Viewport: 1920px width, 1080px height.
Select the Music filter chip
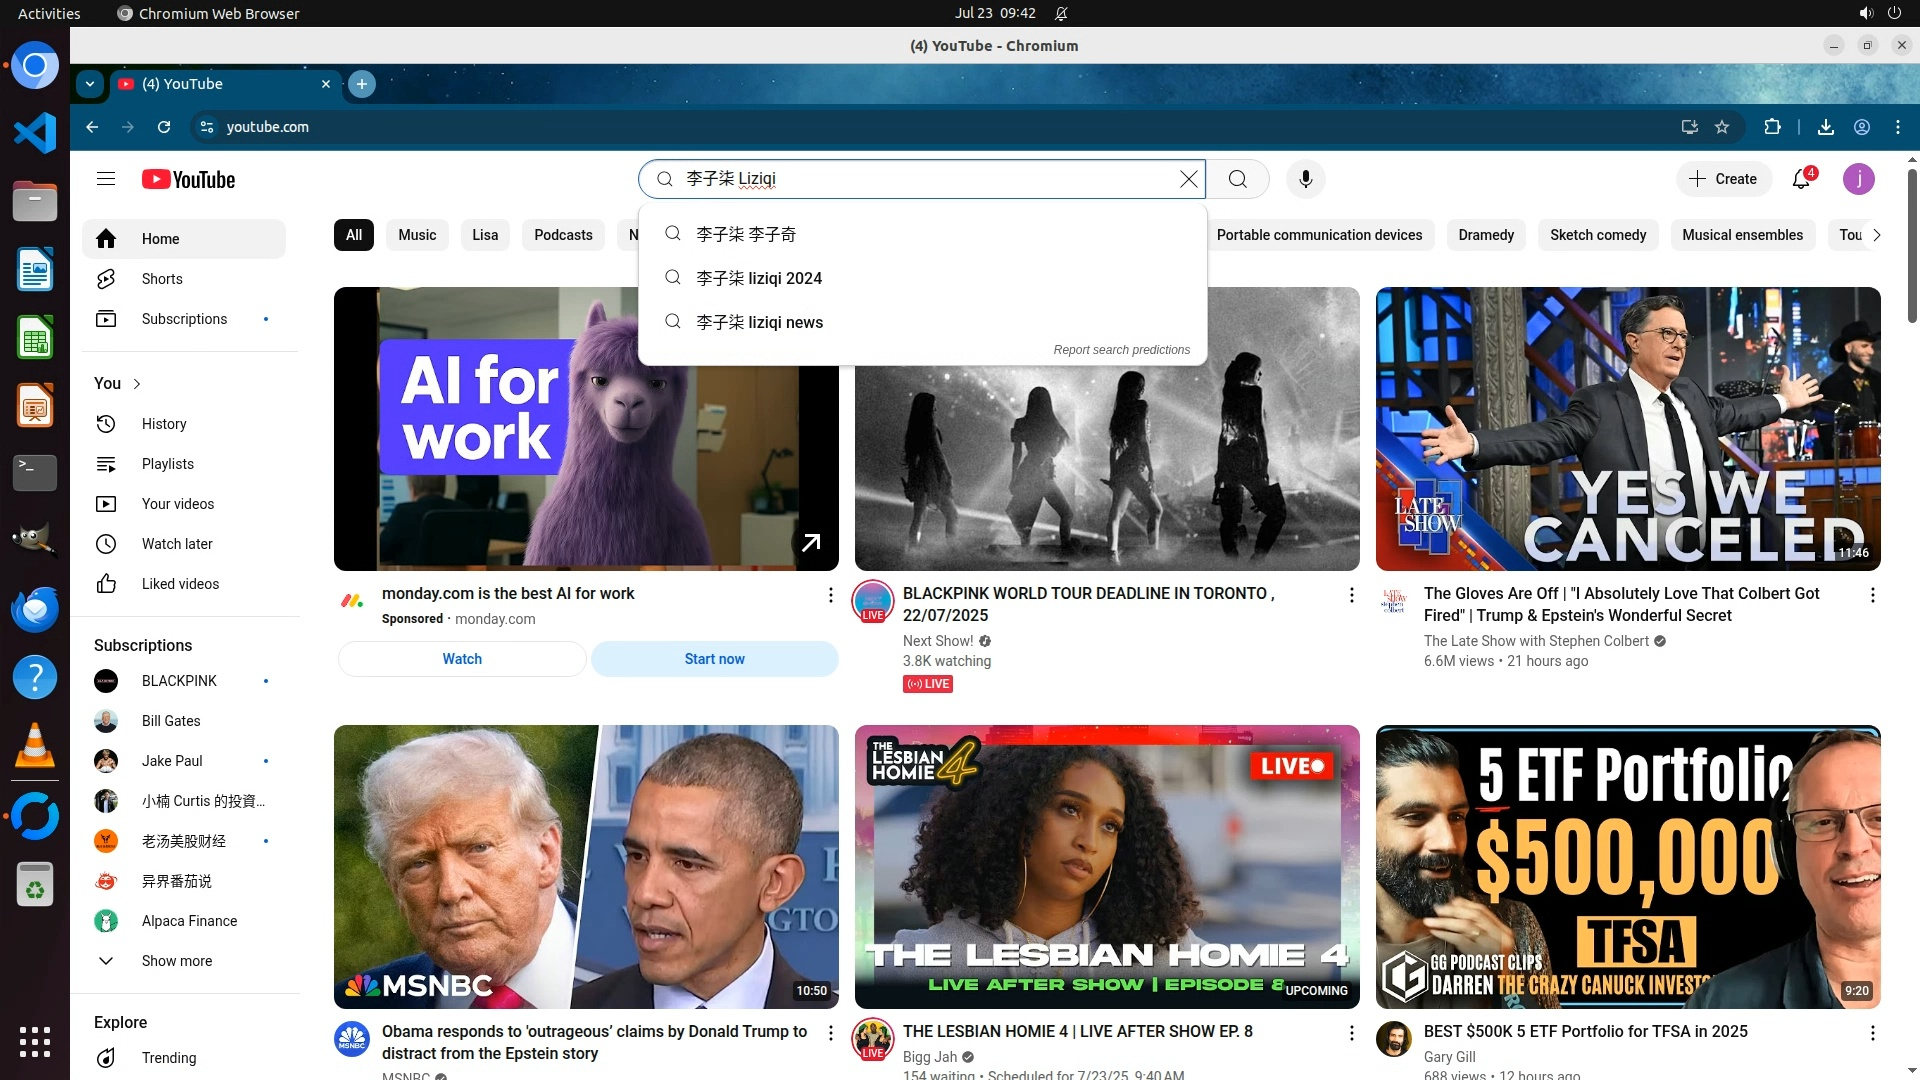[417, 235]
